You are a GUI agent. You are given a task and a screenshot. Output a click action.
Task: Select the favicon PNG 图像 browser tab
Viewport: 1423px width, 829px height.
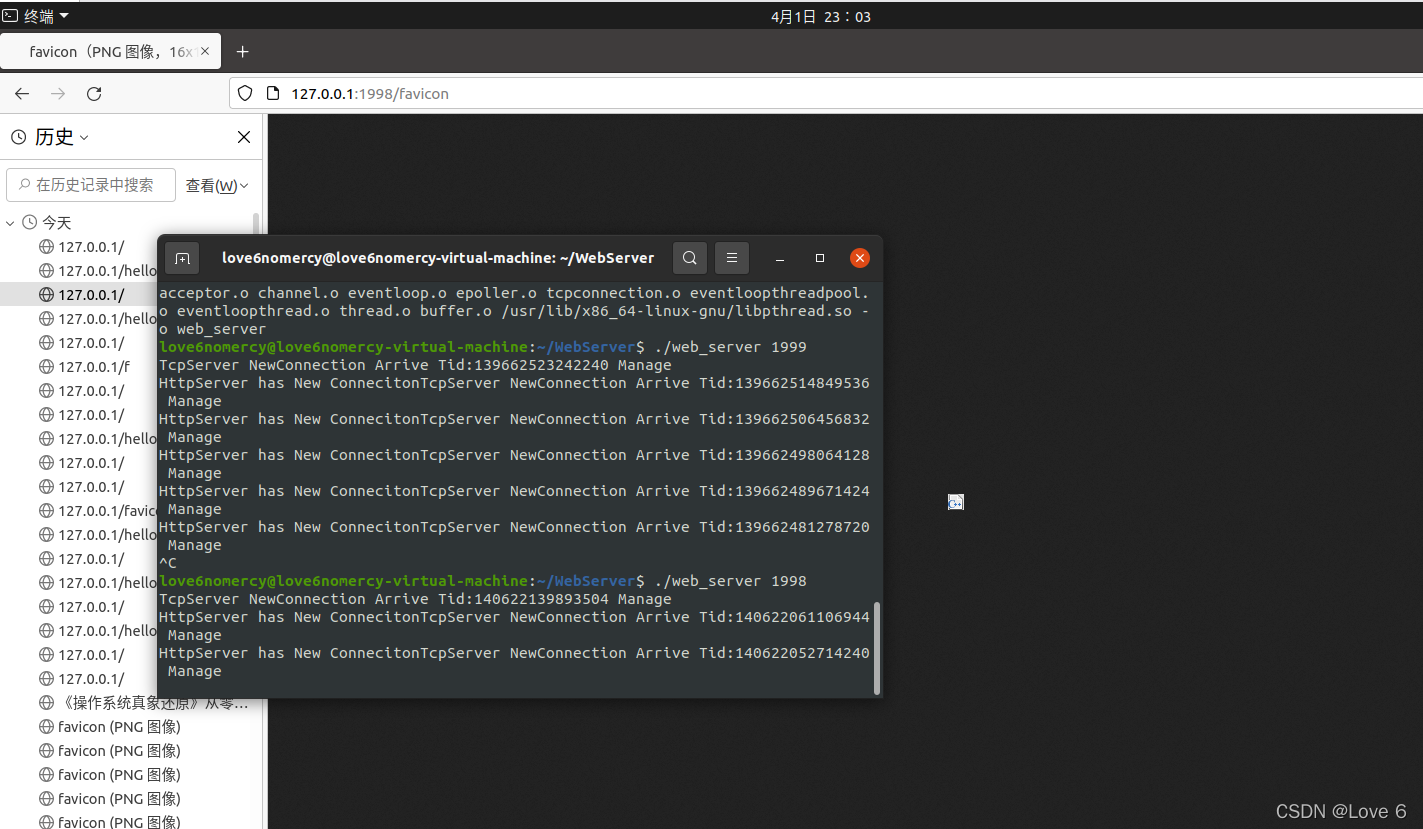point(110,51)
